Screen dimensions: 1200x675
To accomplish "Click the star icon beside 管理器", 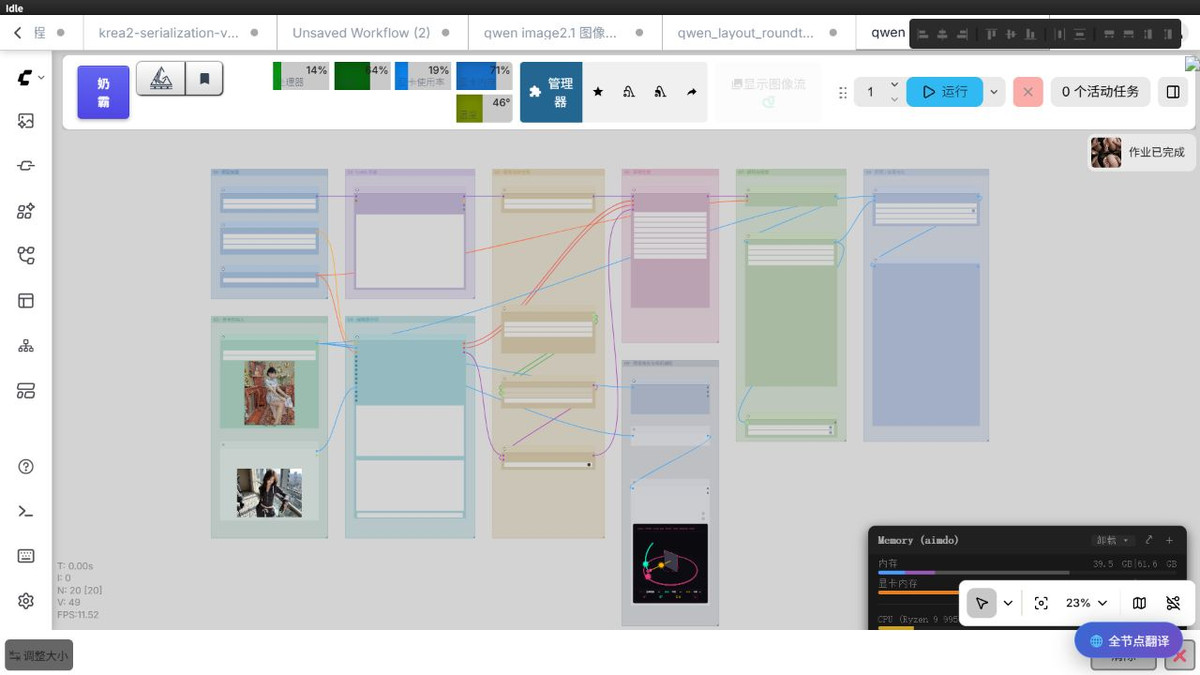I will tap(598, 92).
